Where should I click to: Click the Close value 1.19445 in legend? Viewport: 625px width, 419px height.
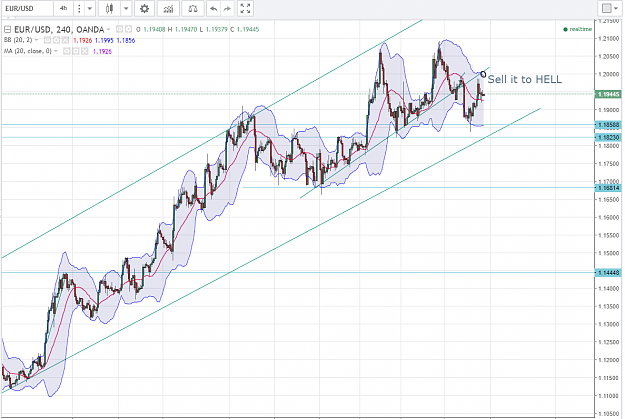pos(248,30)
